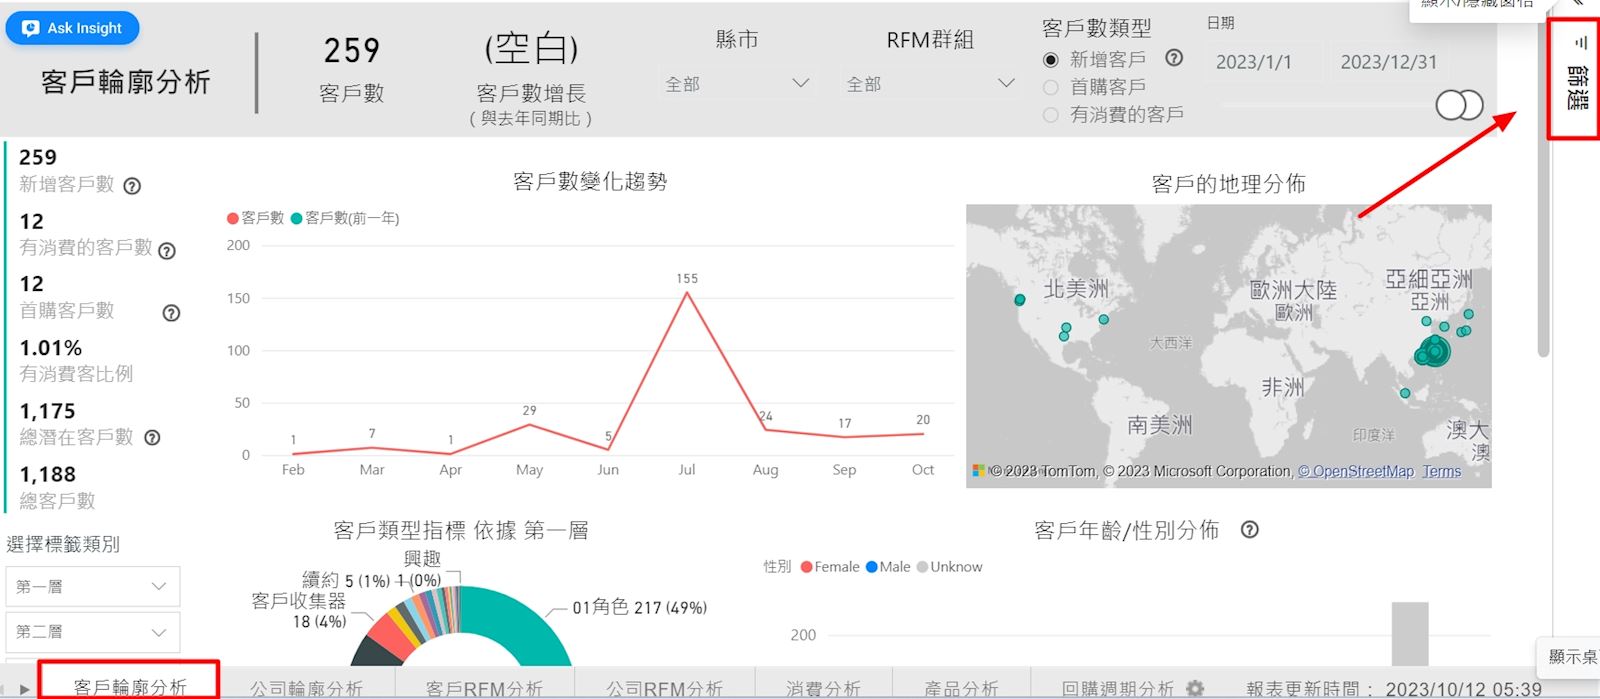The width and height of the screenshot is (1600, 699).
Task: Click the 1,175 總潛在客戶數 value
Action: 47,411
